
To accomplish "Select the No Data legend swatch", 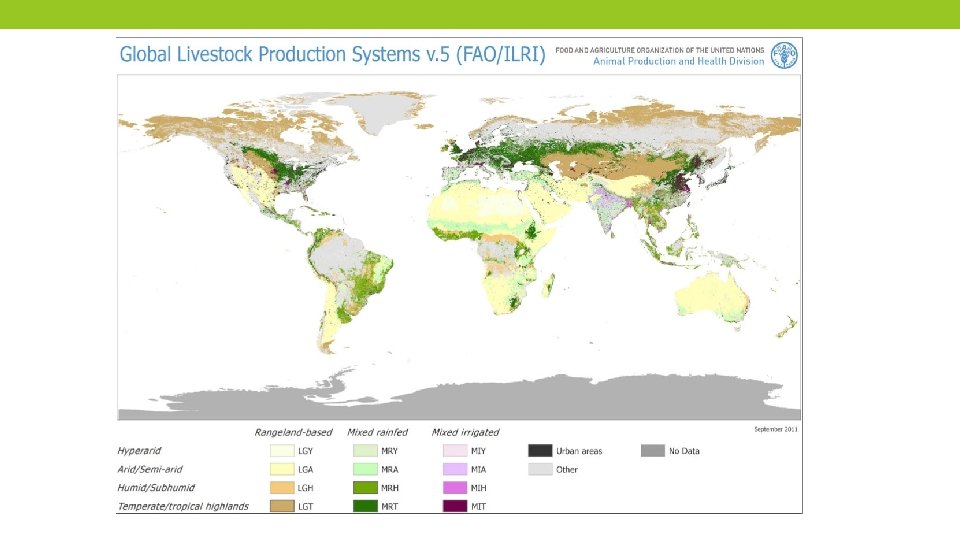I will tap(653, 451).
